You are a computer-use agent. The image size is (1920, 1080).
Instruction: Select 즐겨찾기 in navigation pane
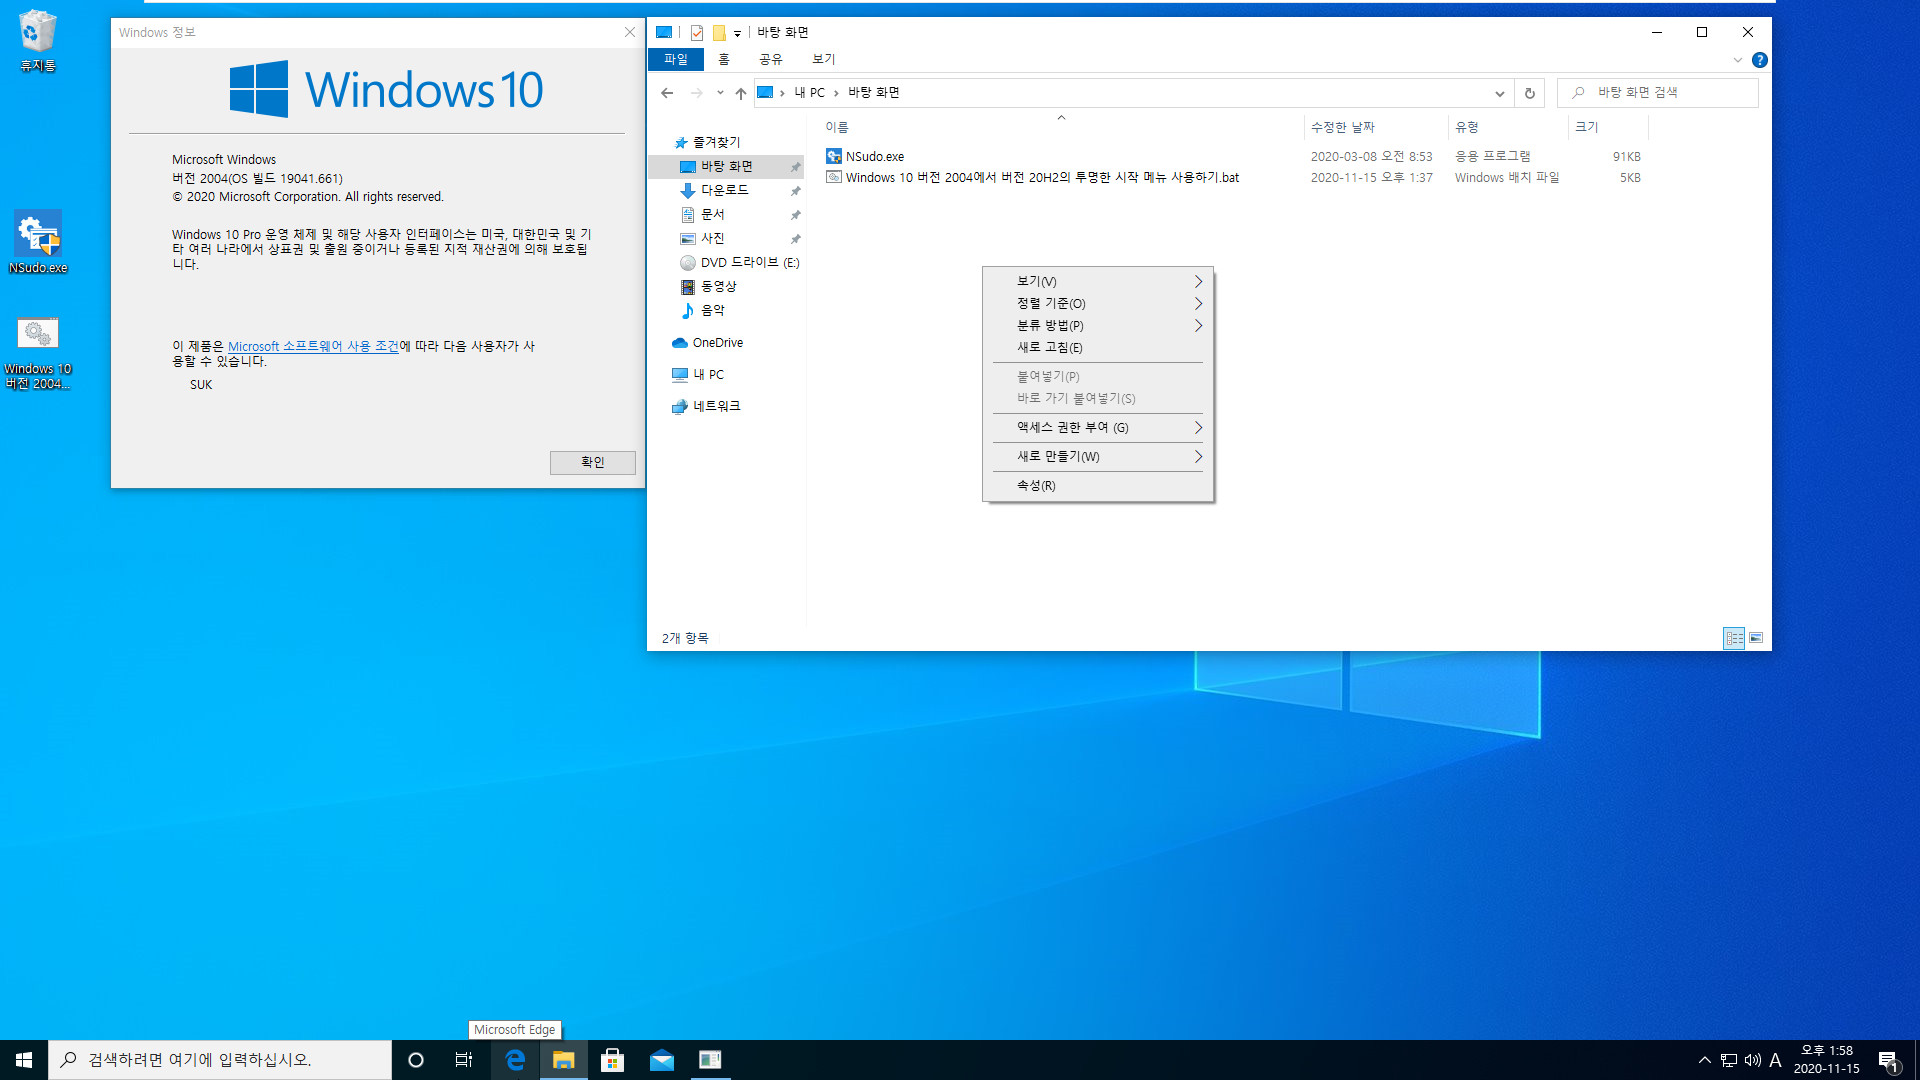point(708,142)
